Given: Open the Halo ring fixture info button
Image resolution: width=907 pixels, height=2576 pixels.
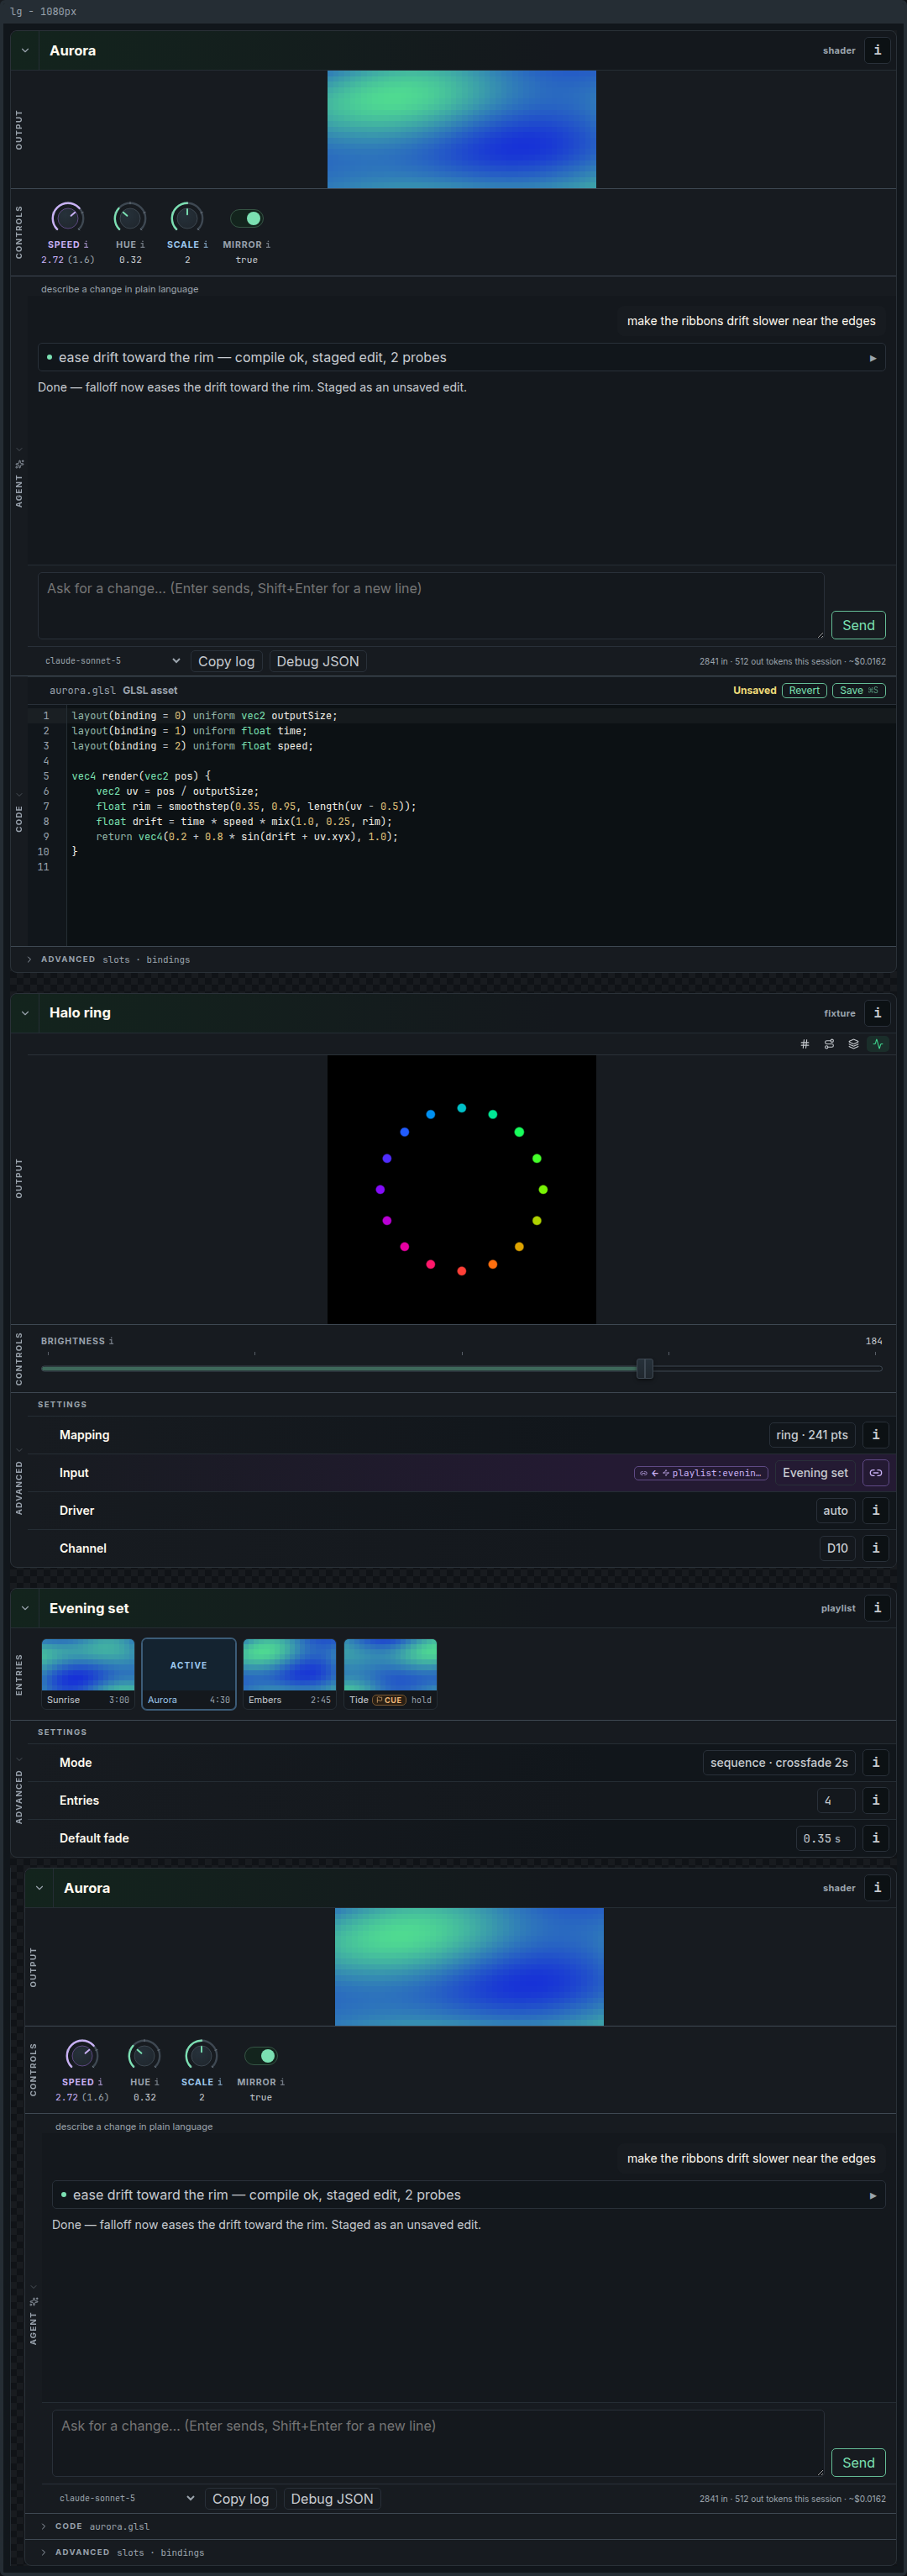Looking at the screenshot, I should point(877,1013).
